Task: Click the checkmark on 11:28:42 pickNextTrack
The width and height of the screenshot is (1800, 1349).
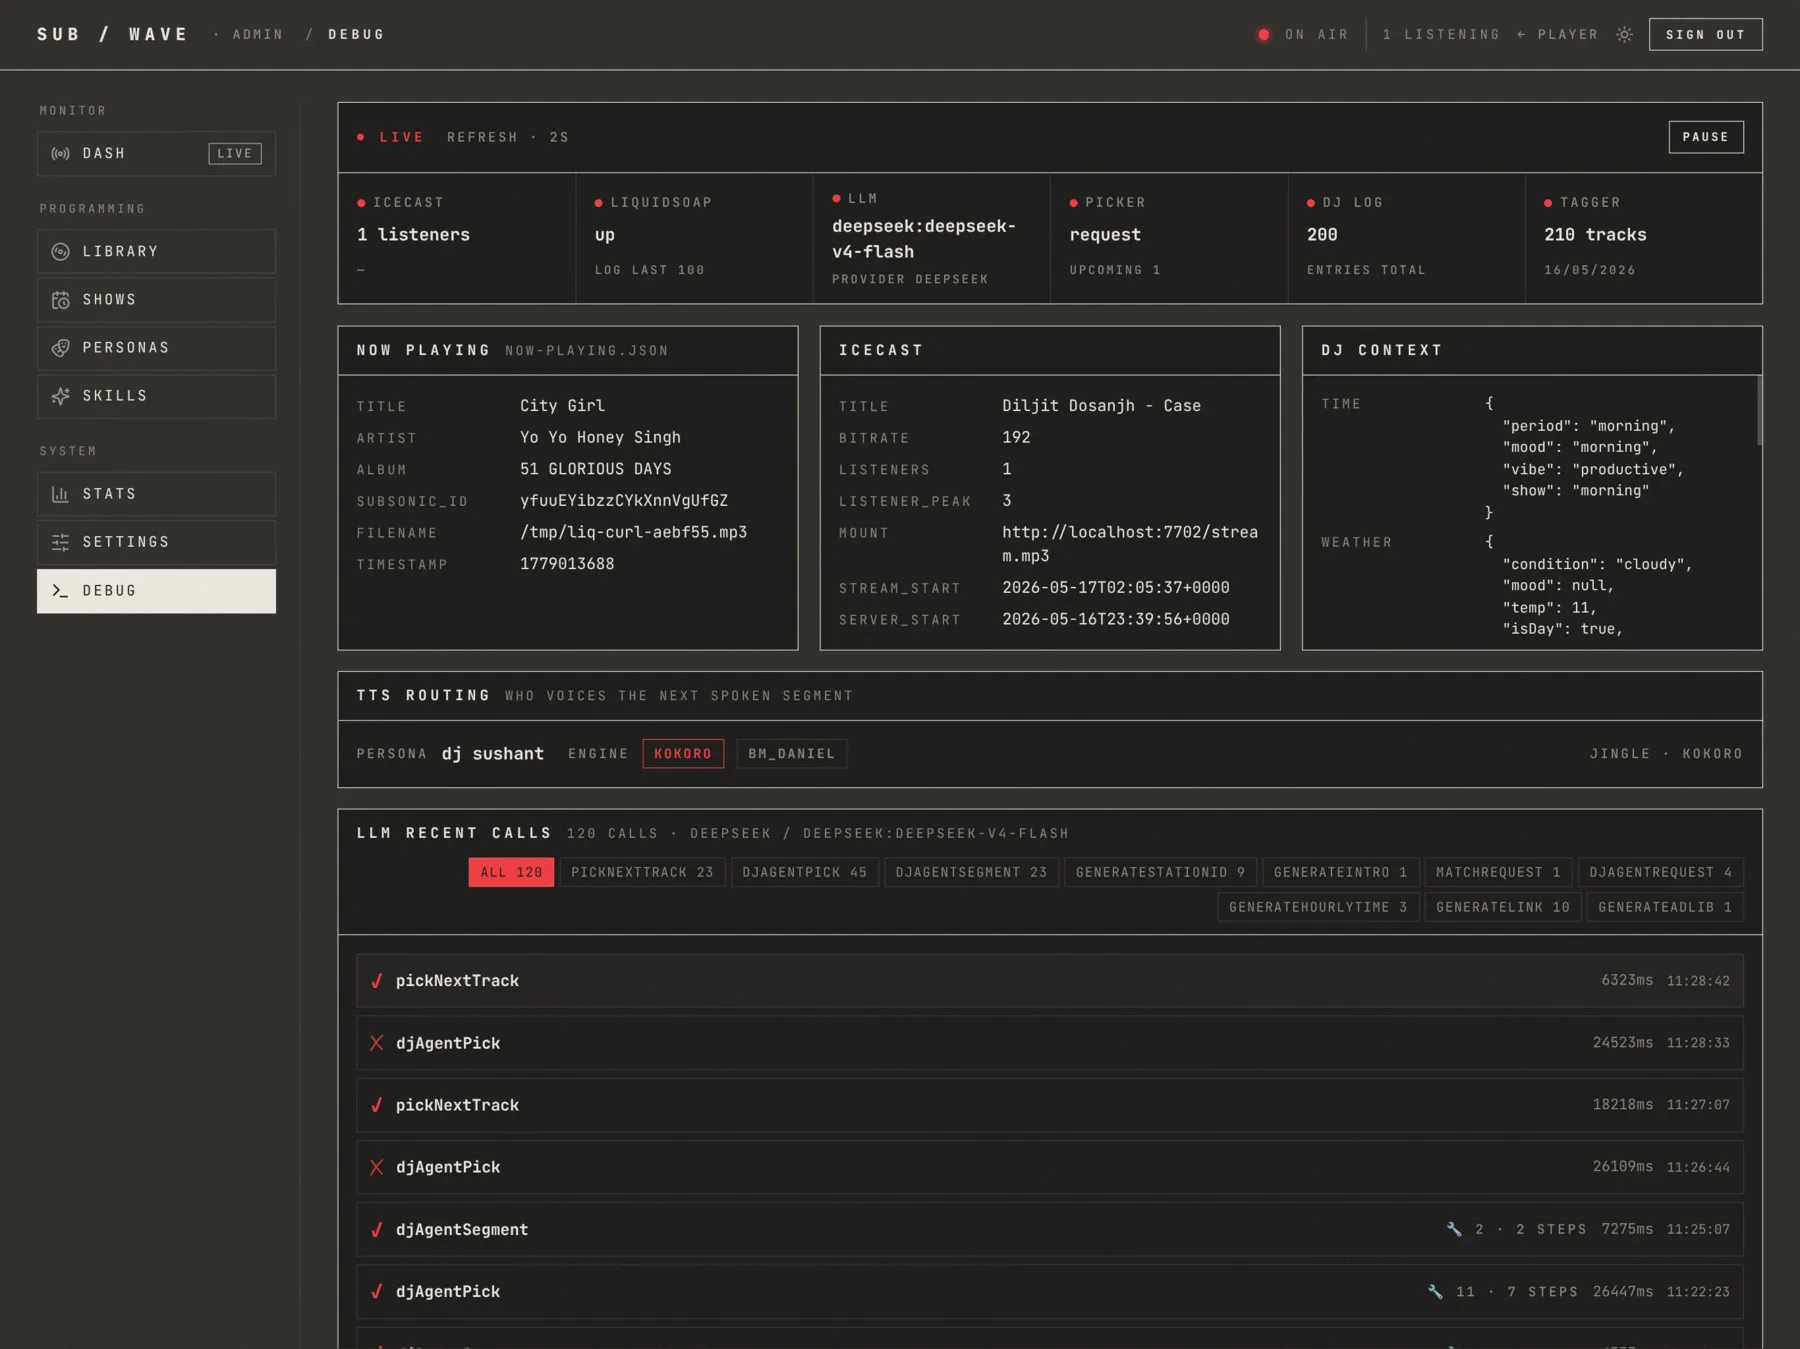Action: (x=377, y=981)
